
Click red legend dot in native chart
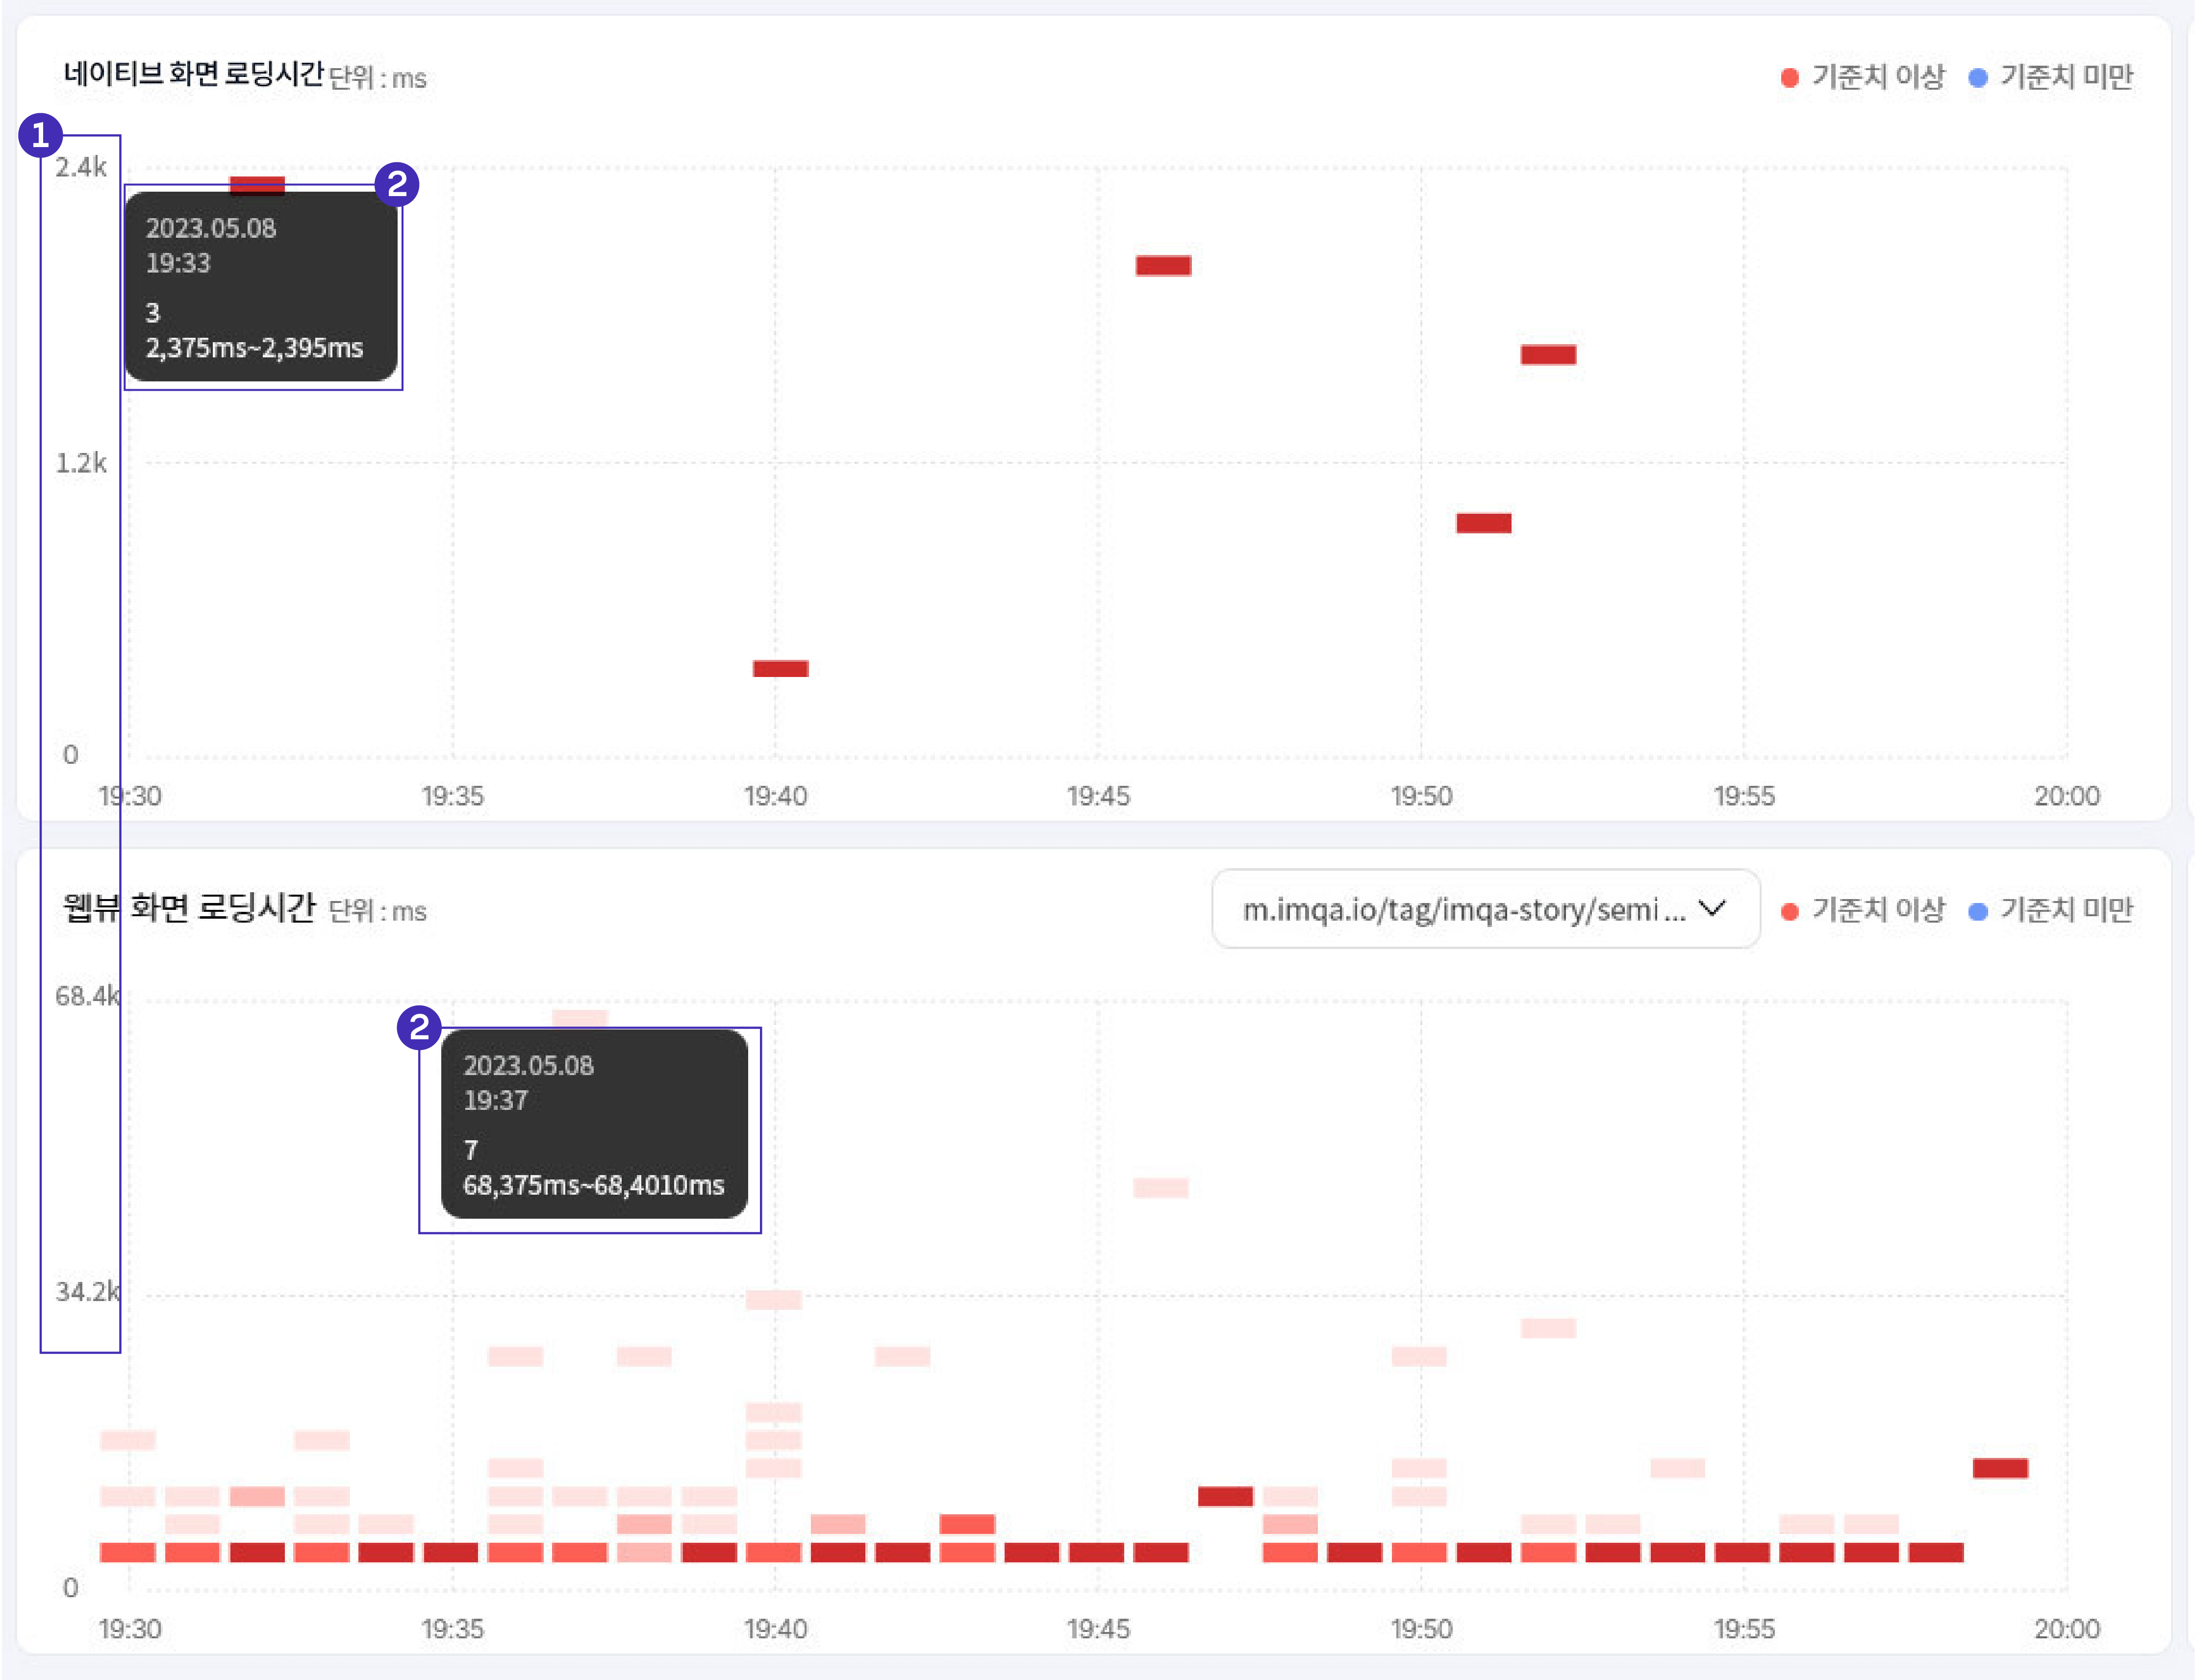pyautogui.click(x=1789, y=78)
